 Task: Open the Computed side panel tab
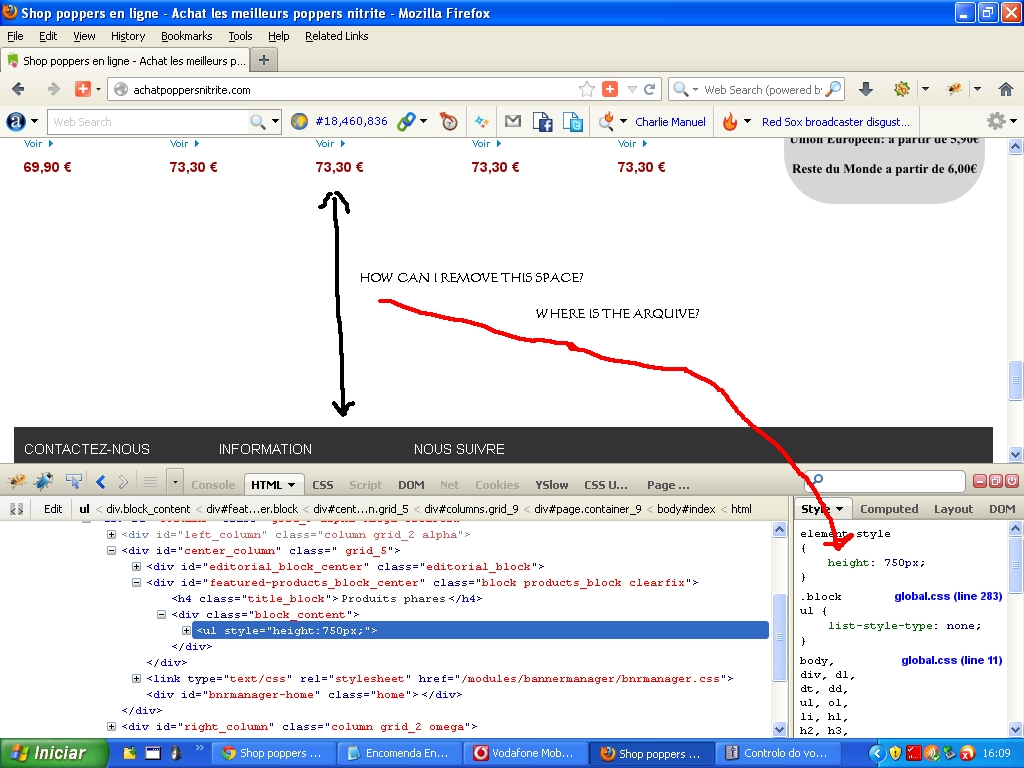click(x=889, y=509)
